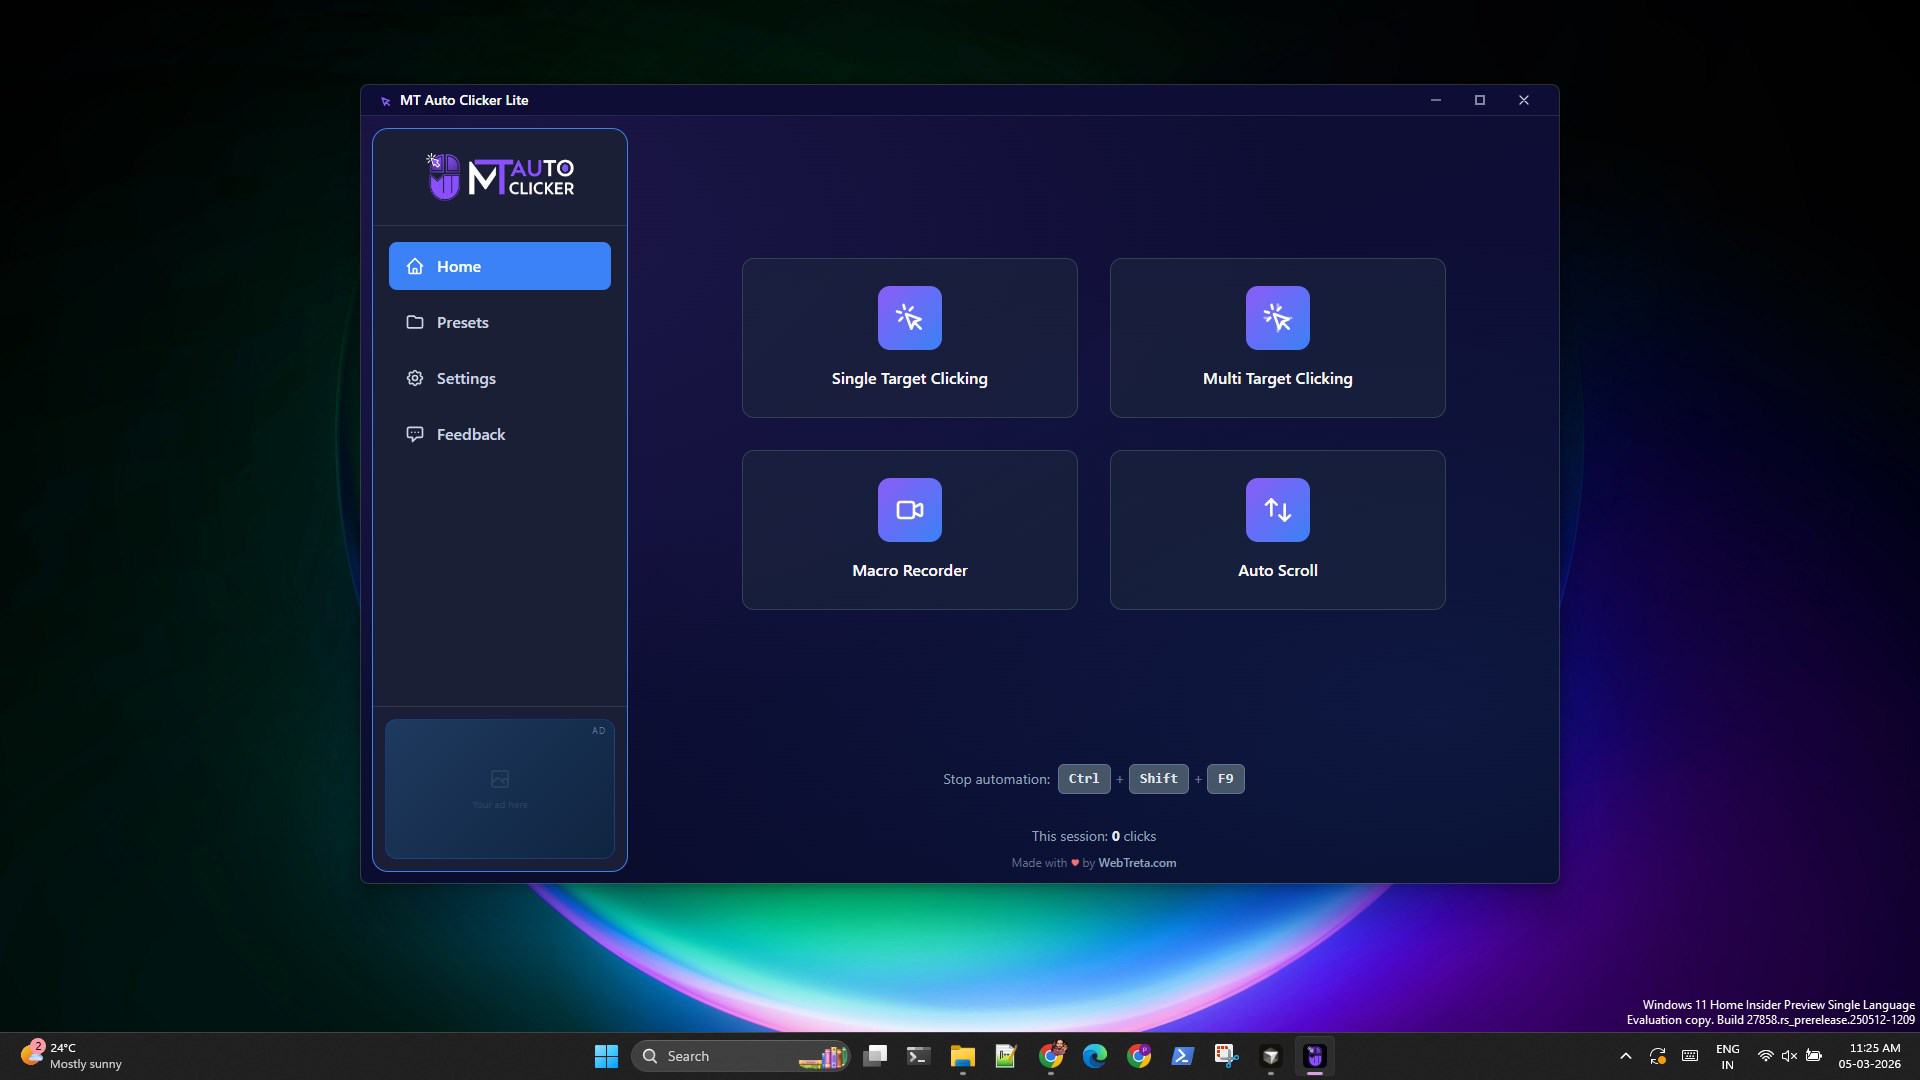Open the touch keyboard tray icon

point(1690,1056)
